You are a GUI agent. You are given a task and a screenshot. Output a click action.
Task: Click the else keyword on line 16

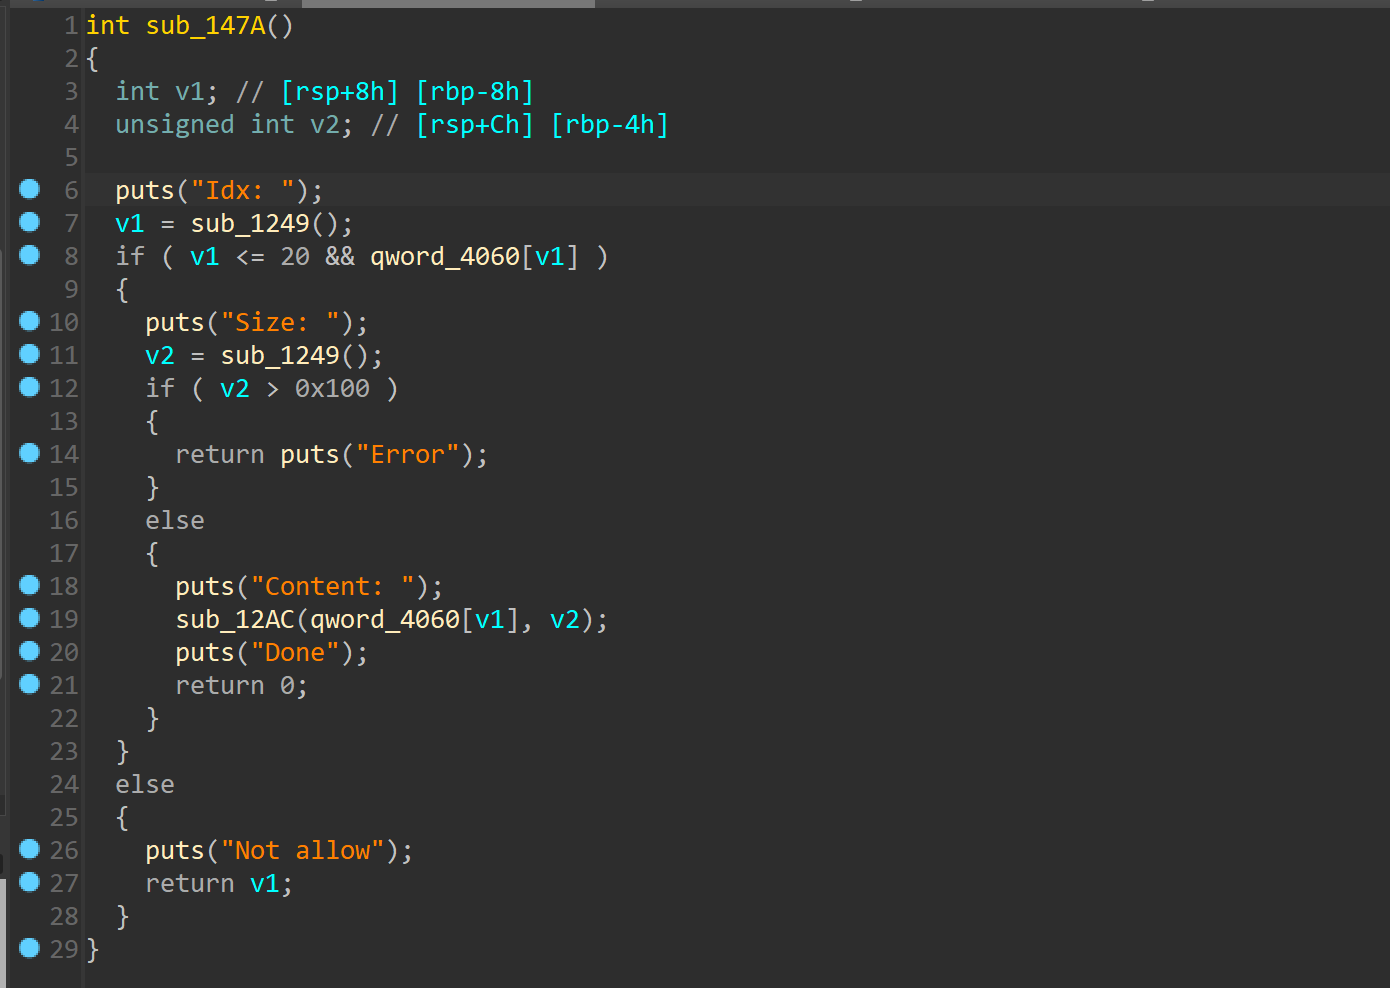click(175, 521)
